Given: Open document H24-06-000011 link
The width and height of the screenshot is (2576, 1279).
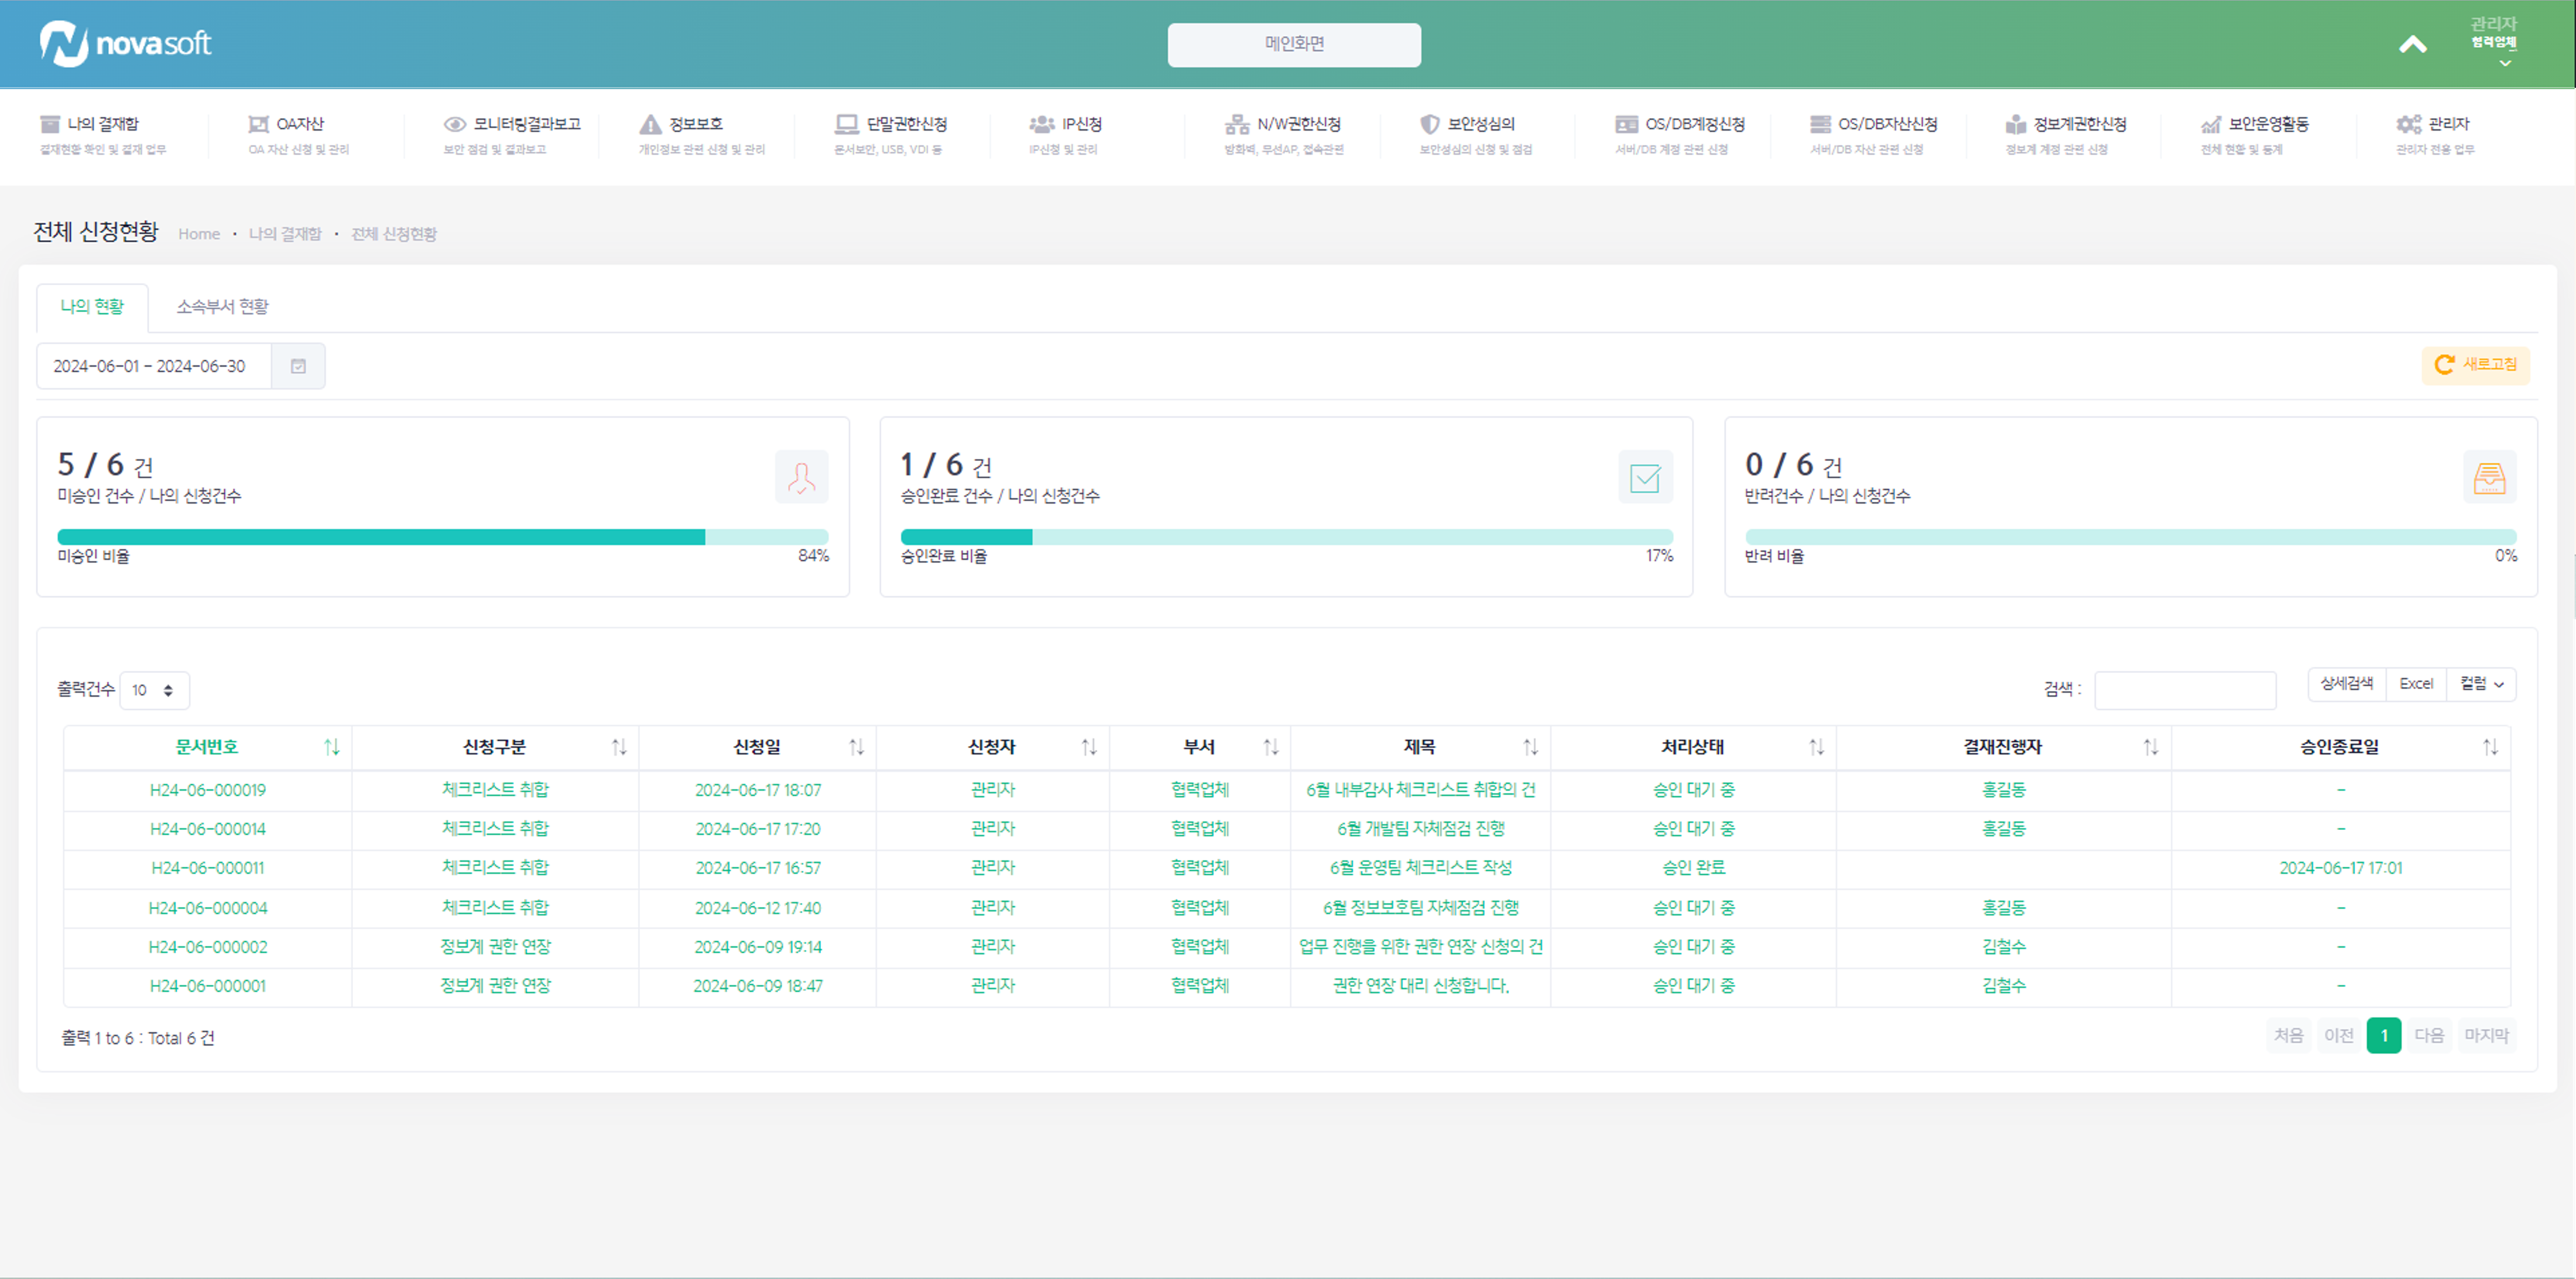Looking at the screenshot, I should (x=208, y=868).
